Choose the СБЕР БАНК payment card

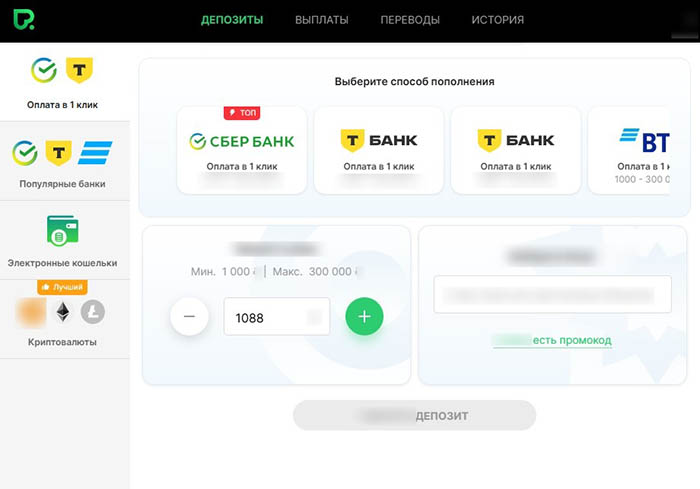(242, 150)
